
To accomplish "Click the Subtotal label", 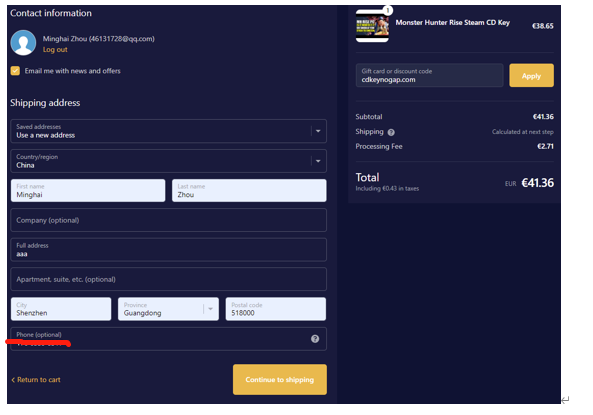I will (369, 117).
